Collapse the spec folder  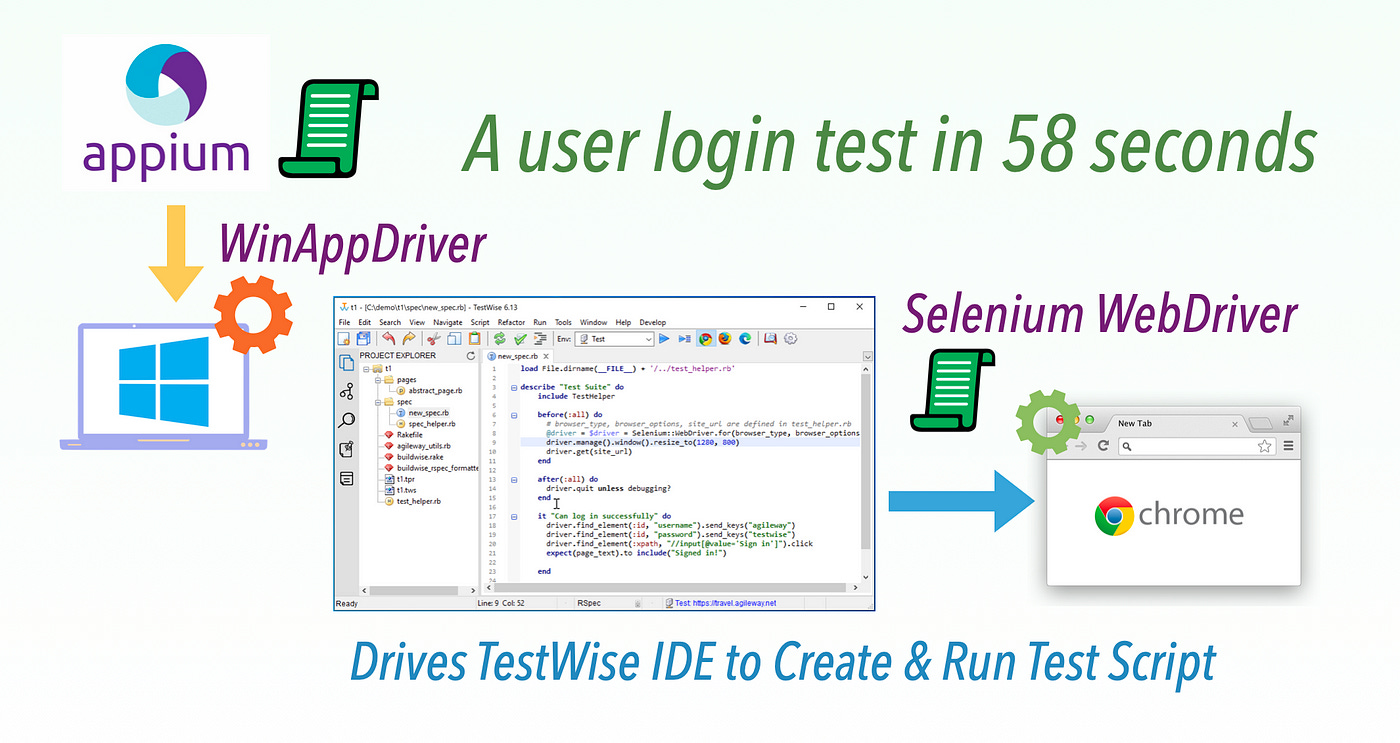tap(378, 402)
